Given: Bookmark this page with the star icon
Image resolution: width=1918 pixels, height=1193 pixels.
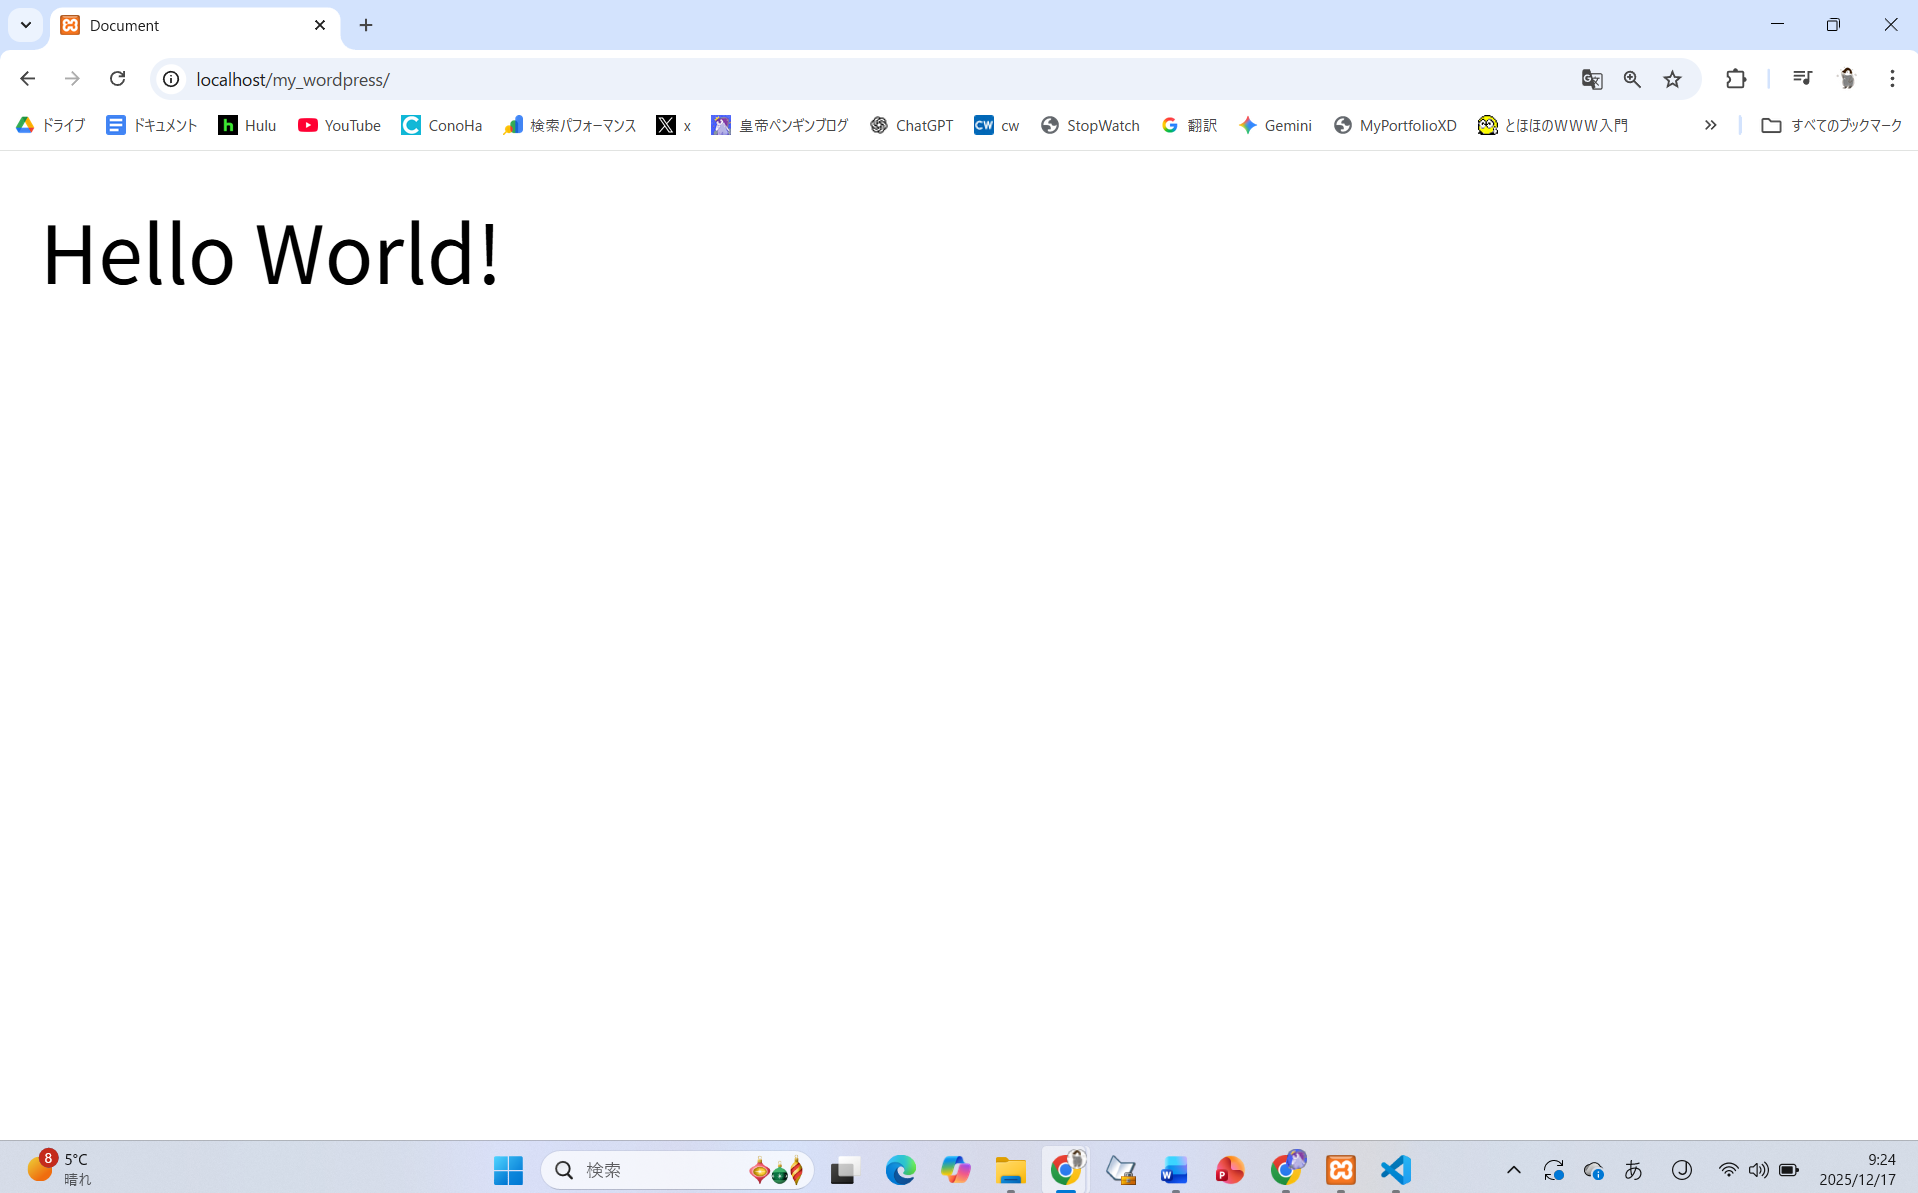Looking at the screenshot, I should (x=1672, y=79).
